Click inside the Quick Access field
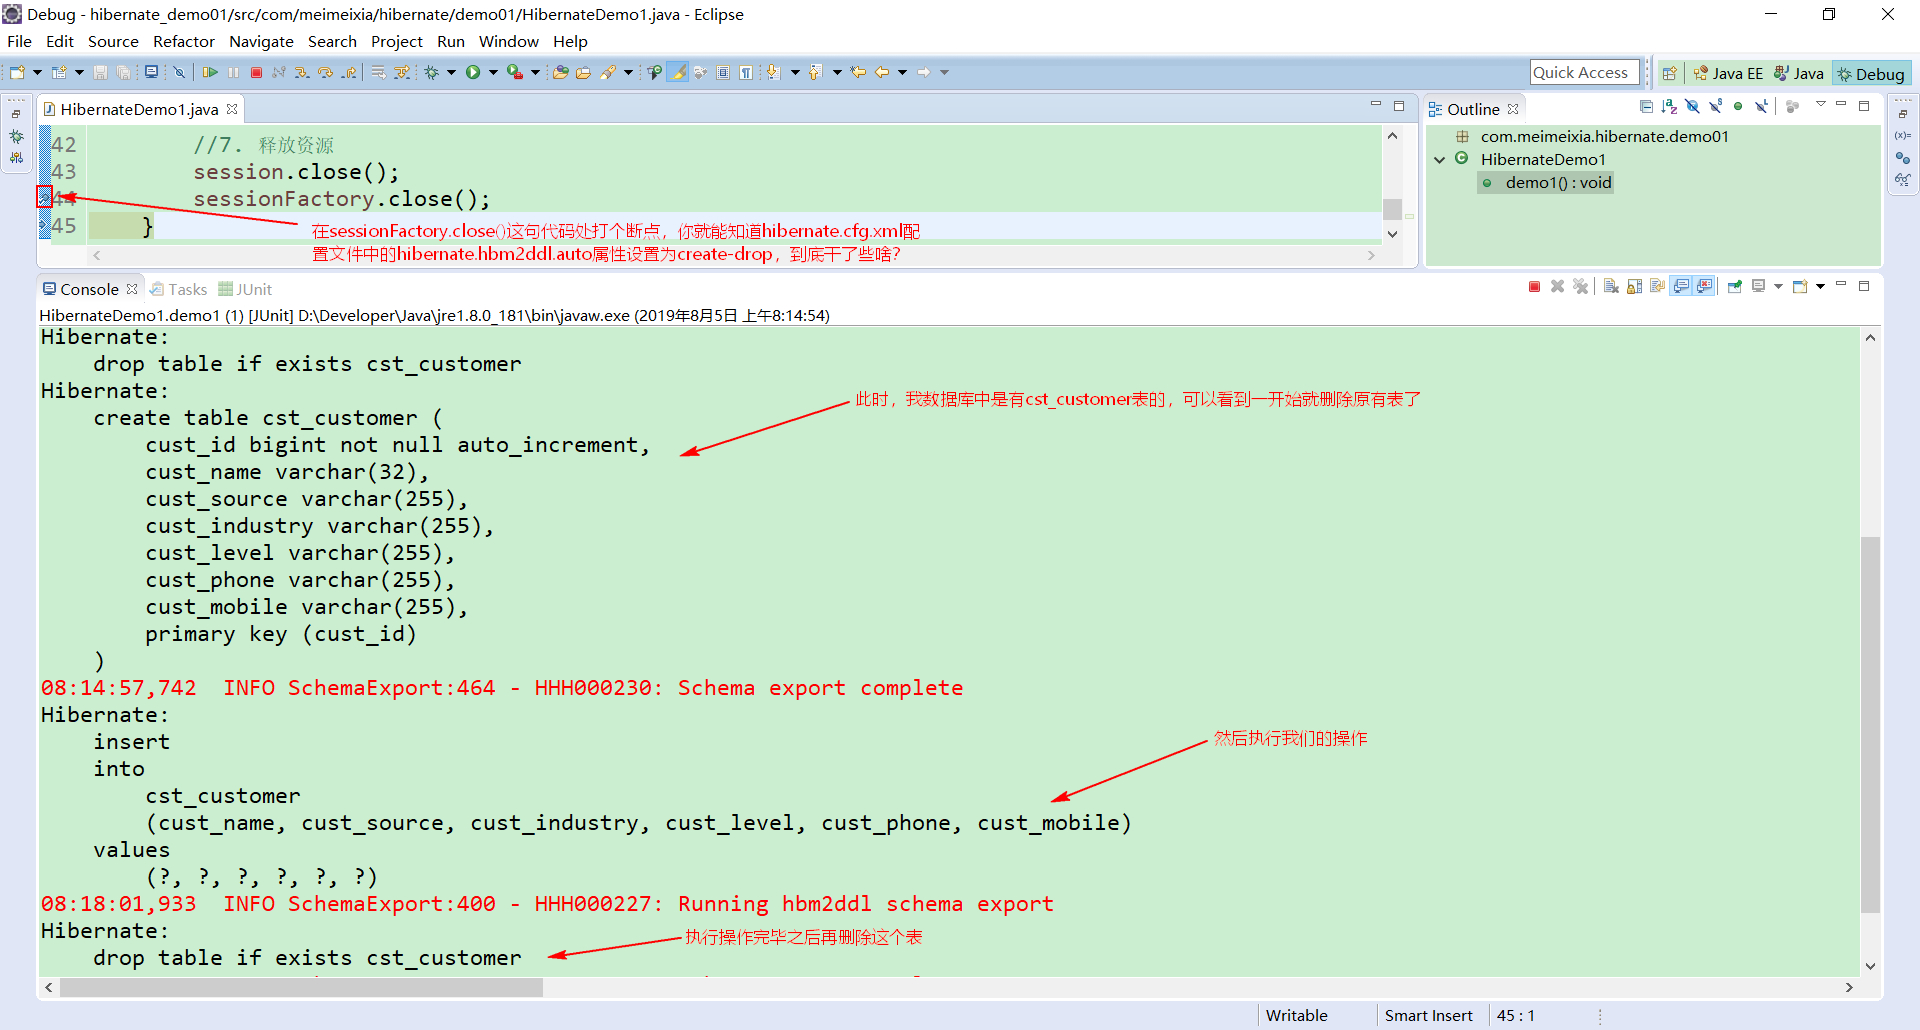1920x1030 pixels. pyautogui.click(x=1583, y=72)
